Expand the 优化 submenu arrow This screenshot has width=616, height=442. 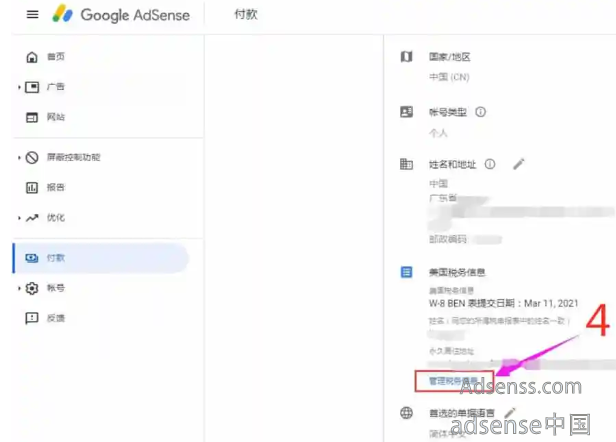point(19,218)
